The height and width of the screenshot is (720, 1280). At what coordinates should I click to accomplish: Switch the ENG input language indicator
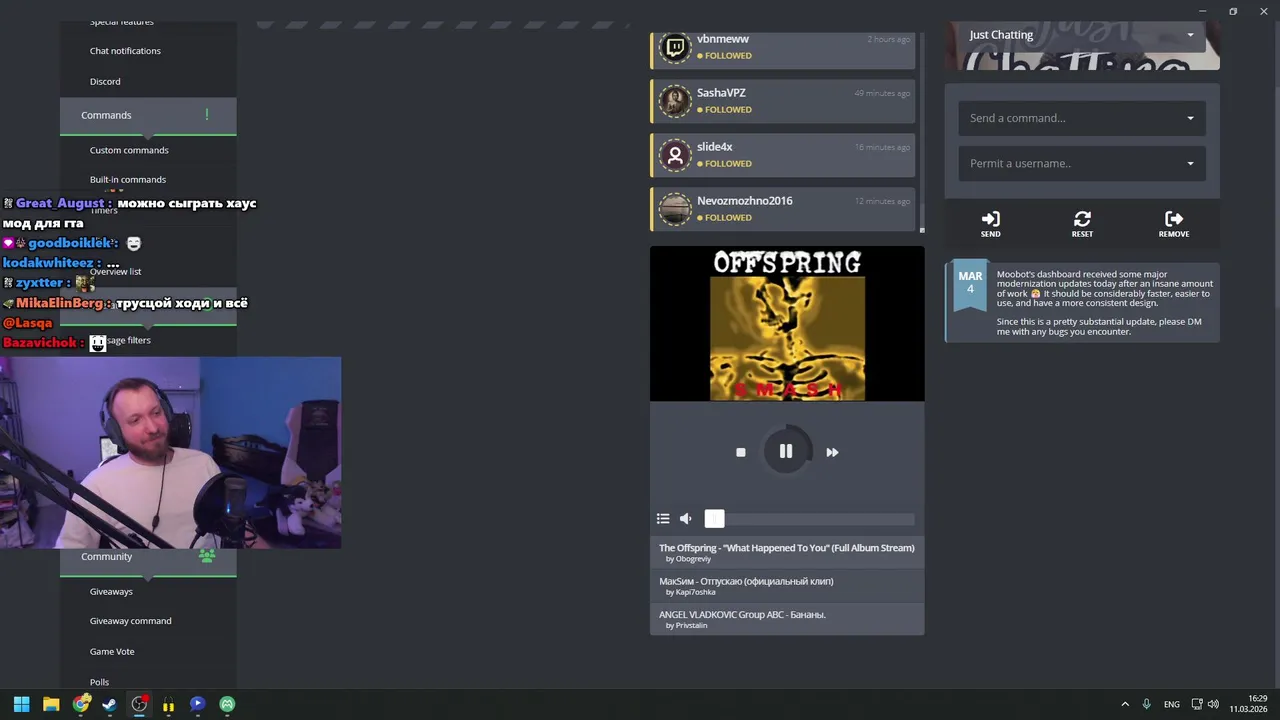[x=1171, y=704]
